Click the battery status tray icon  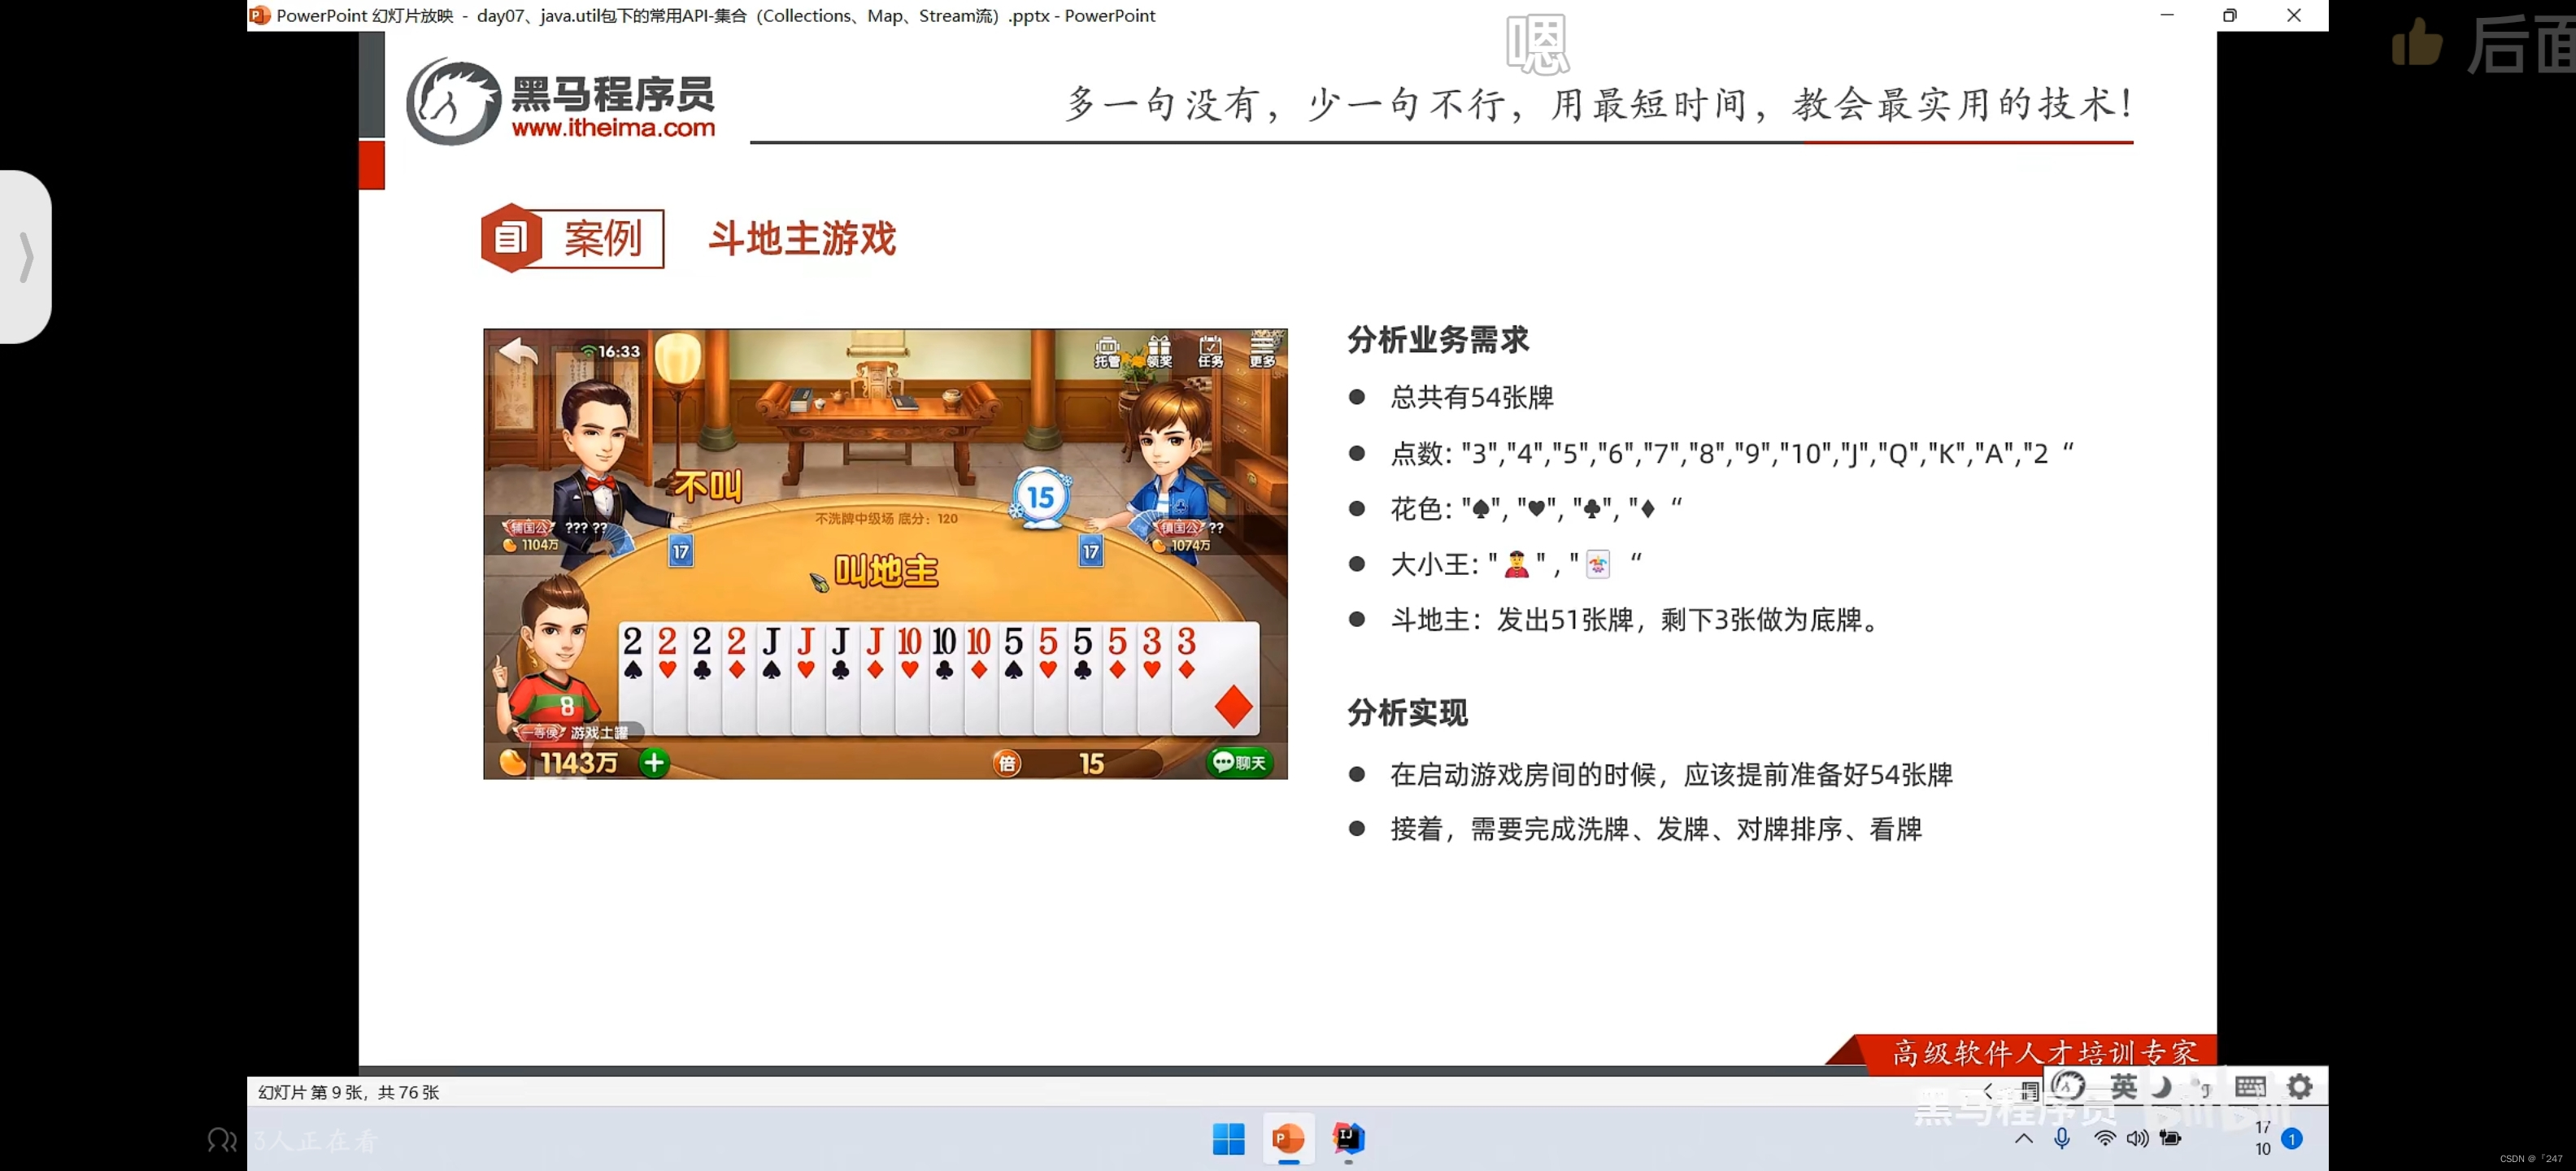coord(2170,1138)
